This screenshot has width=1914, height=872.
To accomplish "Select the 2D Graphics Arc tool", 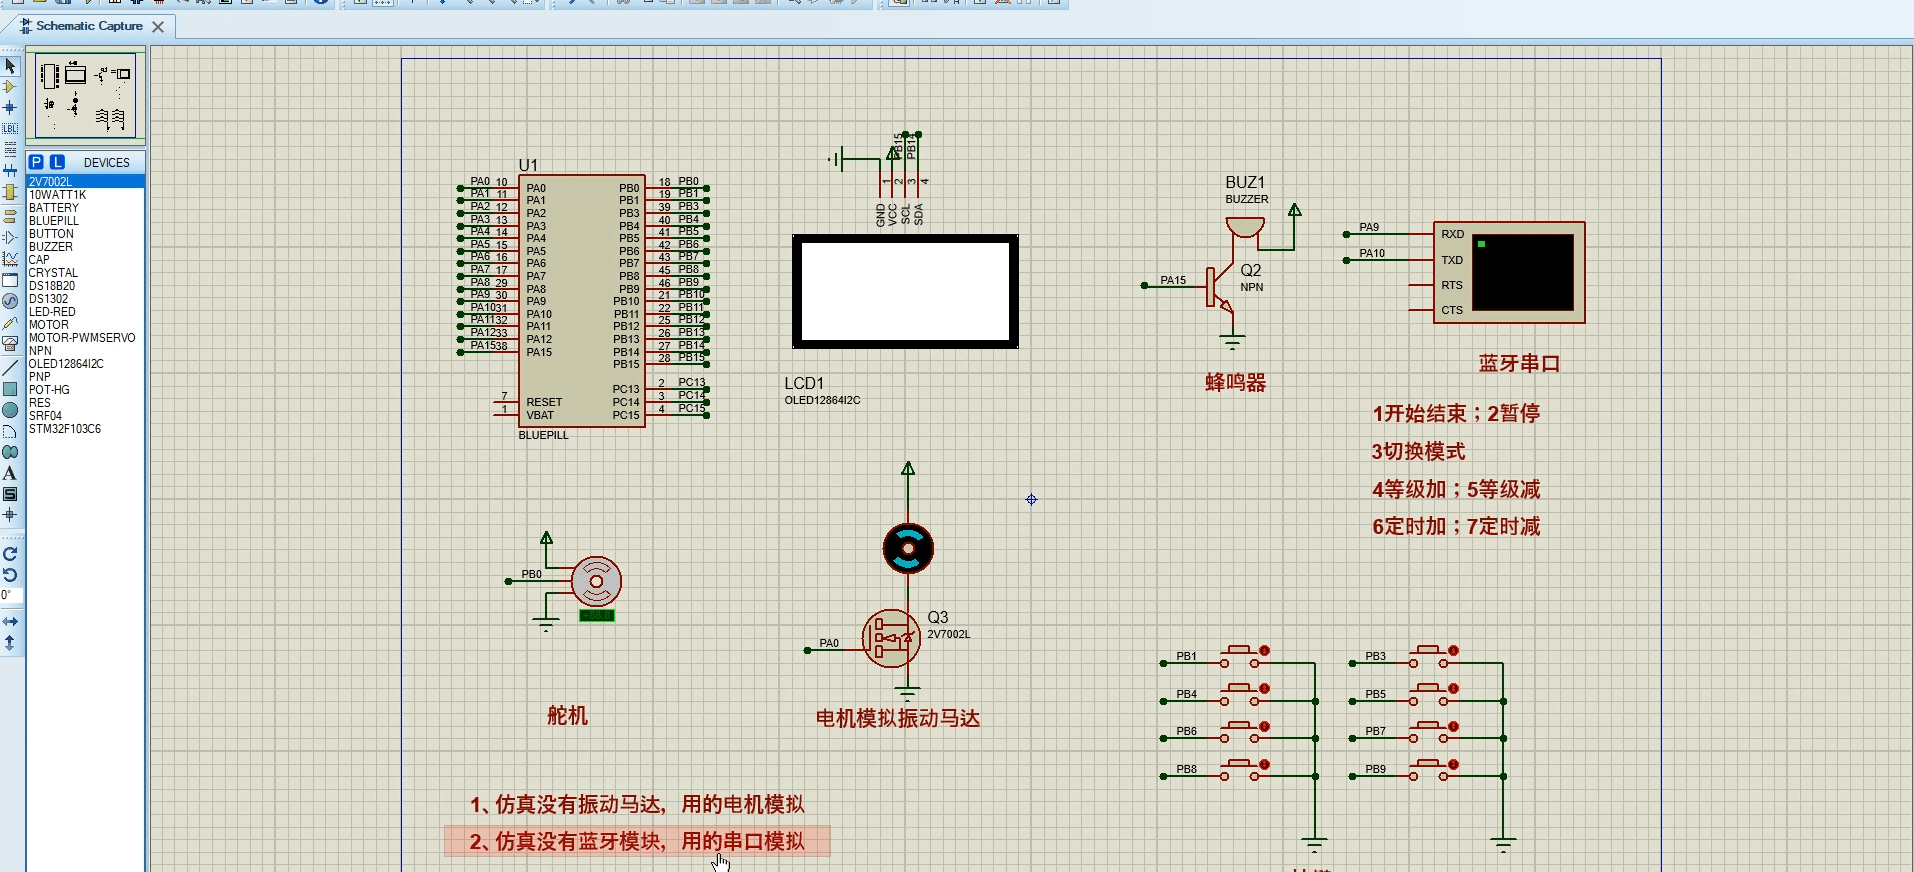I will point(10,431).
